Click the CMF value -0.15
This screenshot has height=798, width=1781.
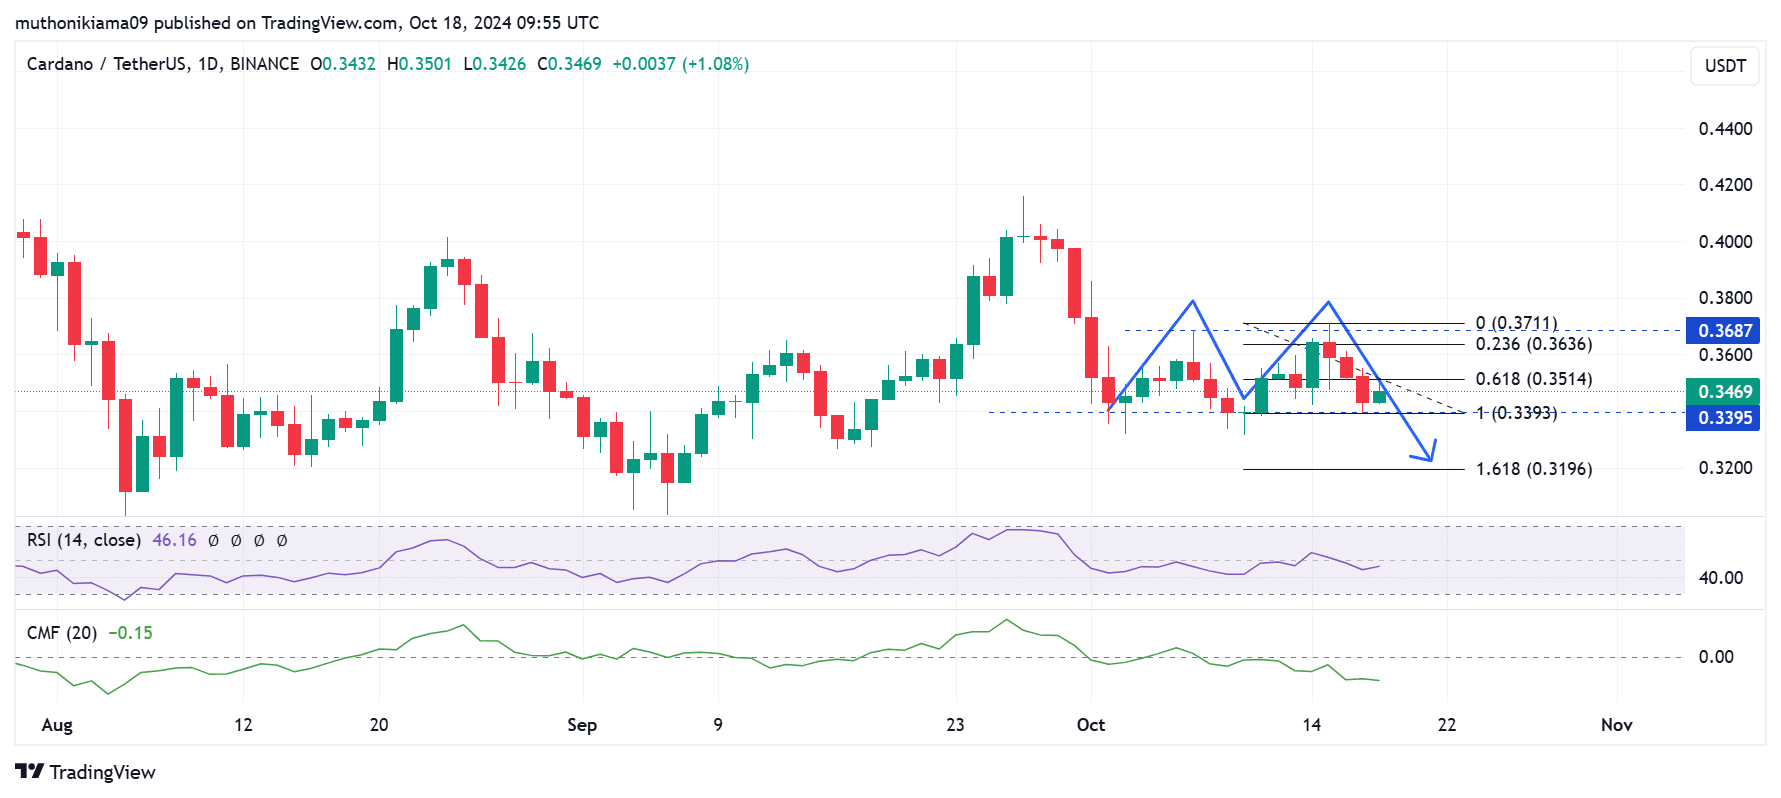[130, 633]
